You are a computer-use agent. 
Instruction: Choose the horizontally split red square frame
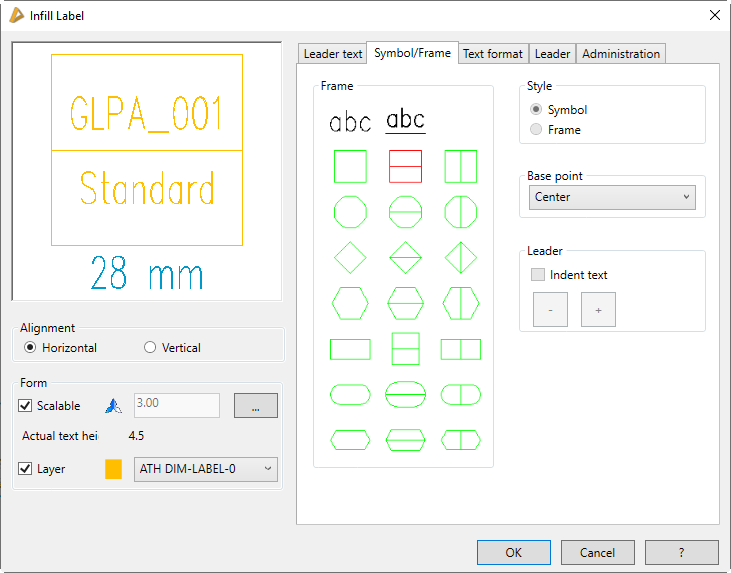(x=405, y=166)
